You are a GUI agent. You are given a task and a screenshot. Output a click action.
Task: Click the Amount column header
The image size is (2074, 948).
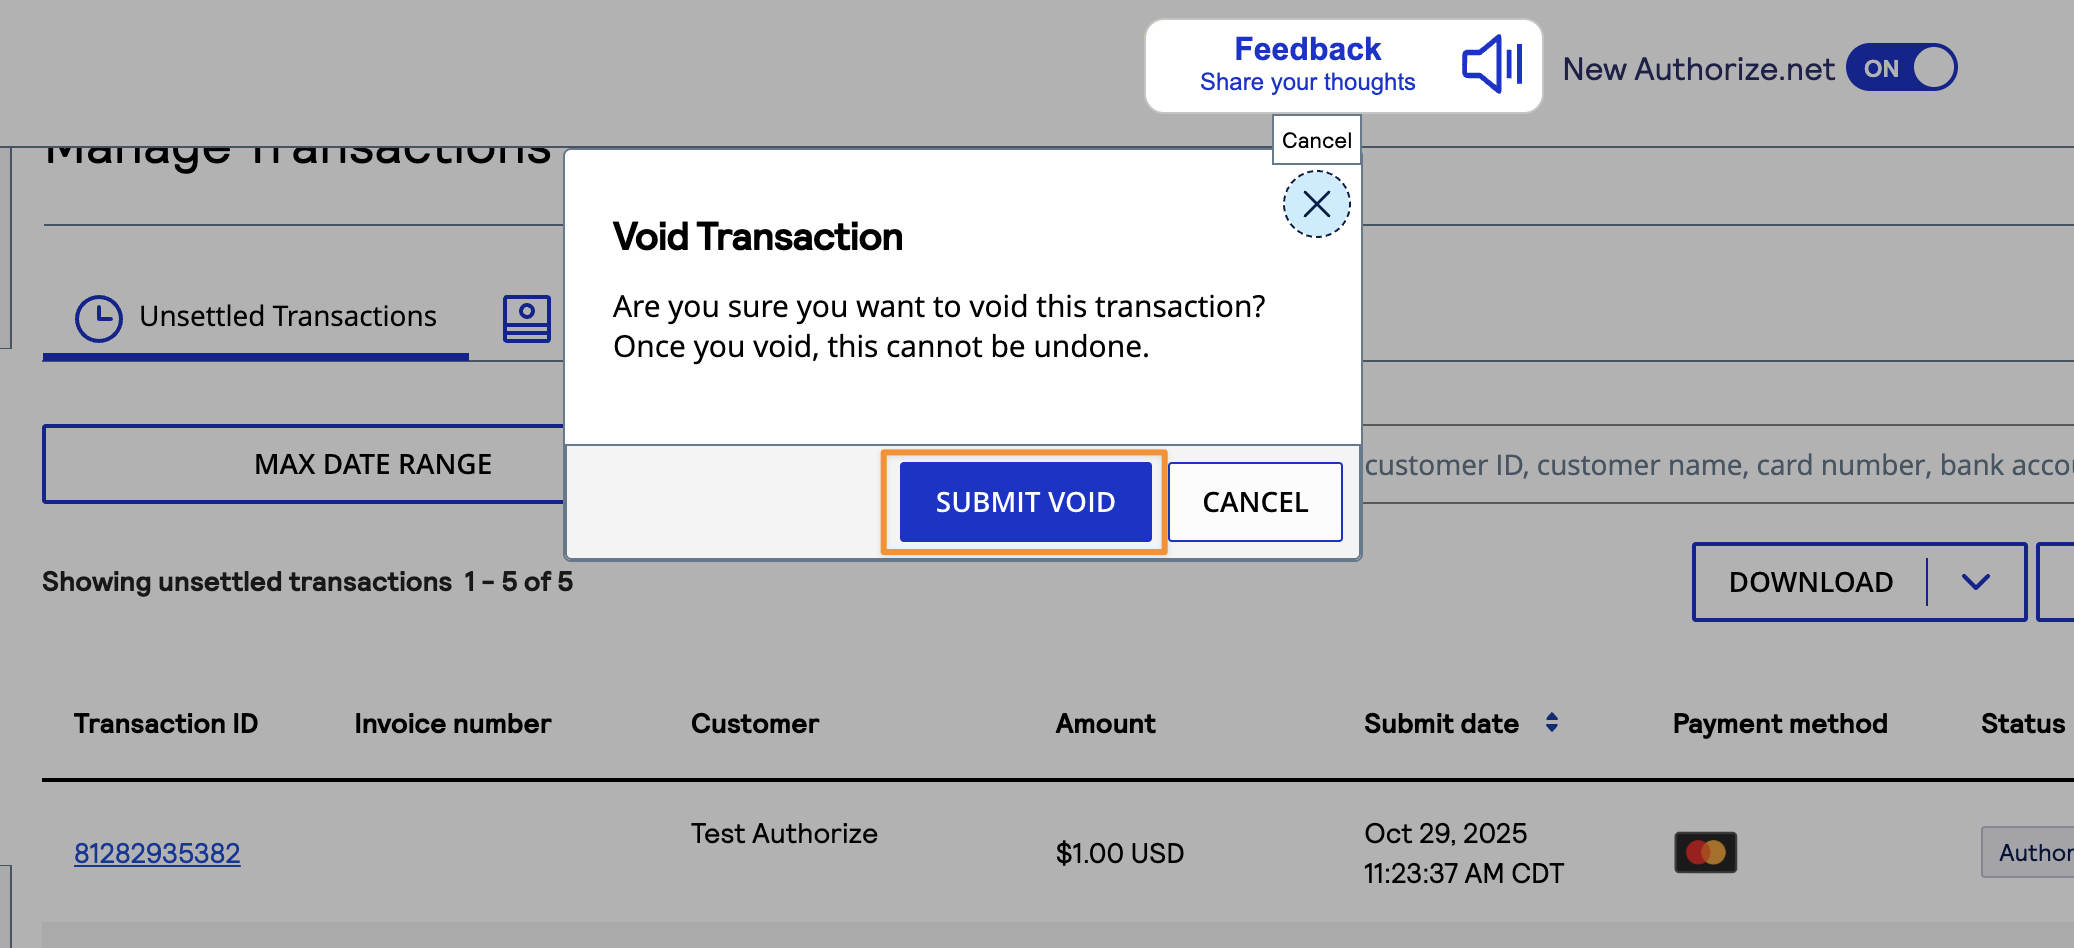tap(1105, 723)
